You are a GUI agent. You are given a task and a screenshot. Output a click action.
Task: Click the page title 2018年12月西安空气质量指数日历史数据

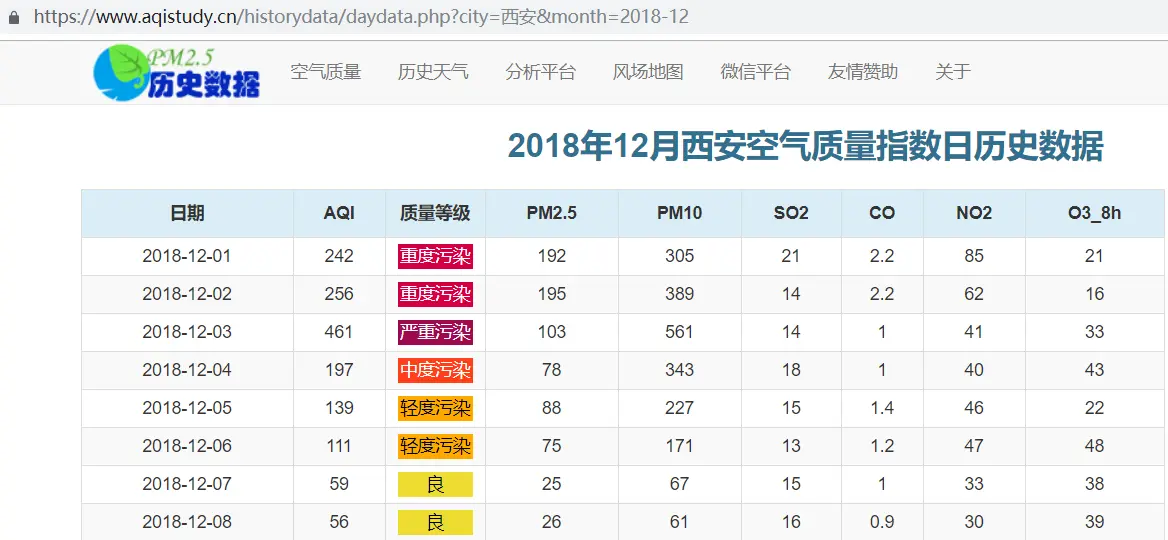[x=805, y=146]
